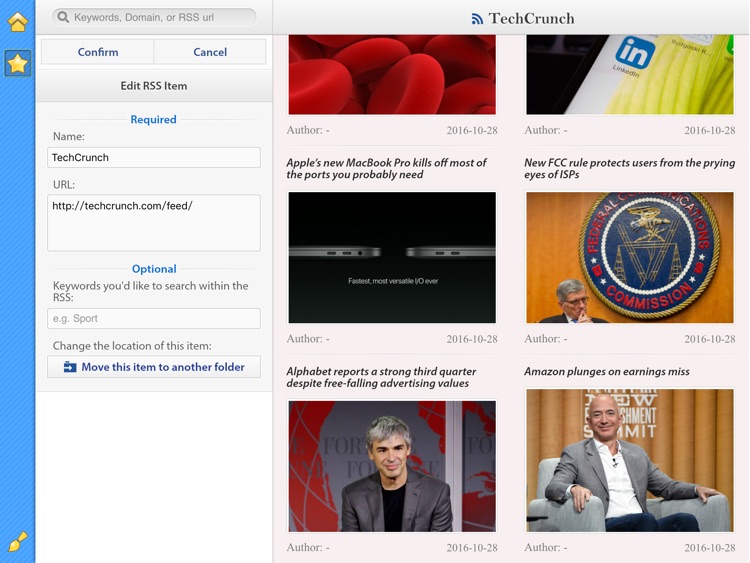Cancel editing the RSS item

(210, 52)
